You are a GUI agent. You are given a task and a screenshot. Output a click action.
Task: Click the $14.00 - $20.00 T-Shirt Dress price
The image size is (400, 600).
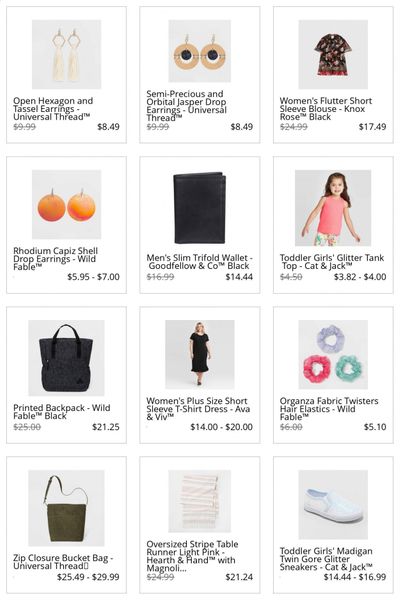tap(221, 427)
